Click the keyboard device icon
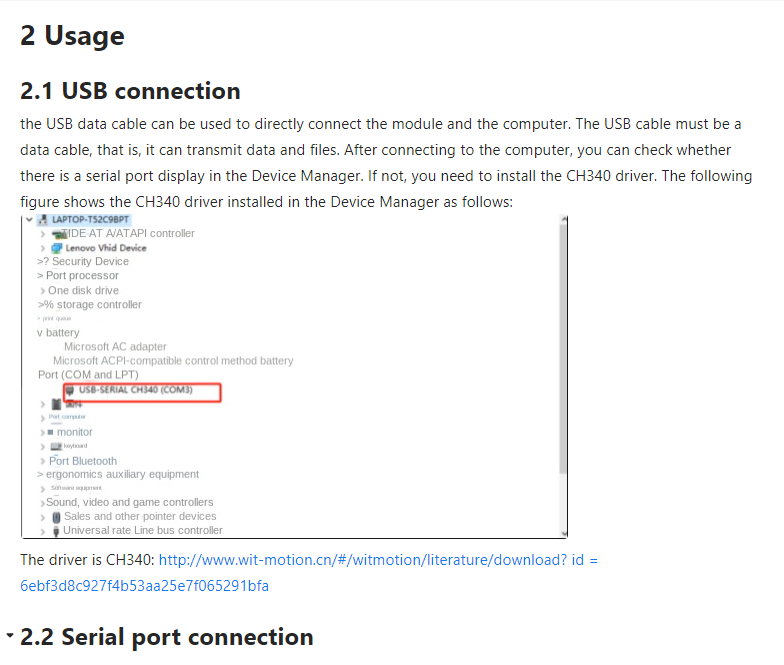784x665 pixels. 56,446
